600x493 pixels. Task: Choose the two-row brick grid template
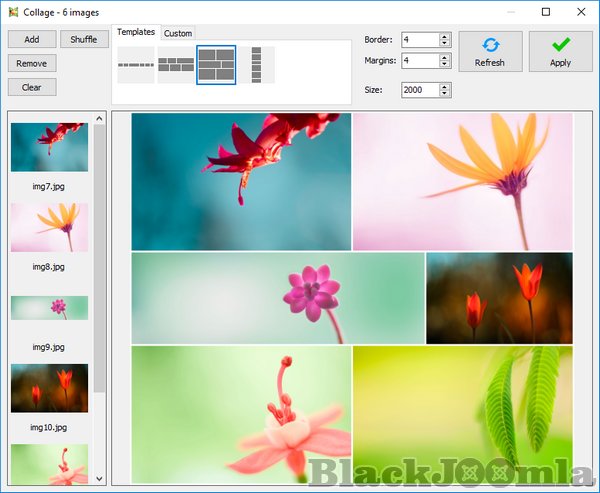(176, 65)
